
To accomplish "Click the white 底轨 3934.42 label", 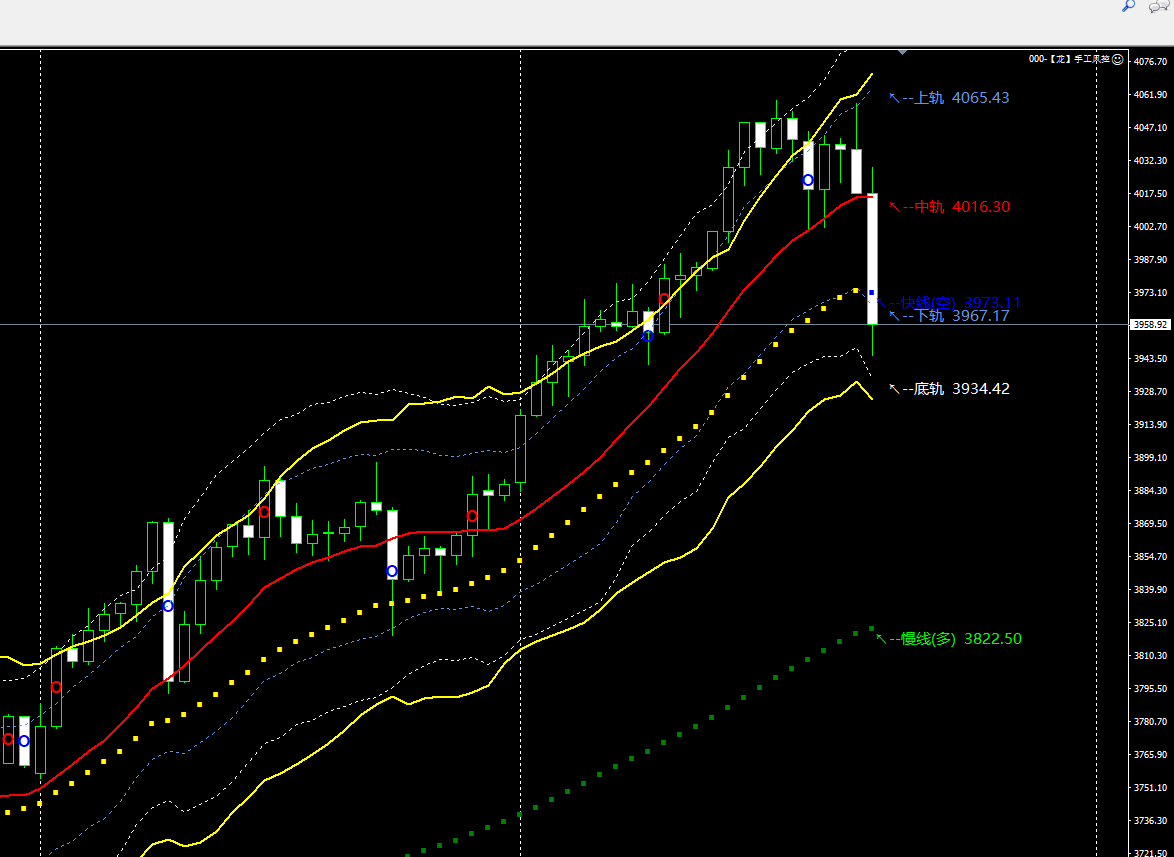I will click(961, 388).
